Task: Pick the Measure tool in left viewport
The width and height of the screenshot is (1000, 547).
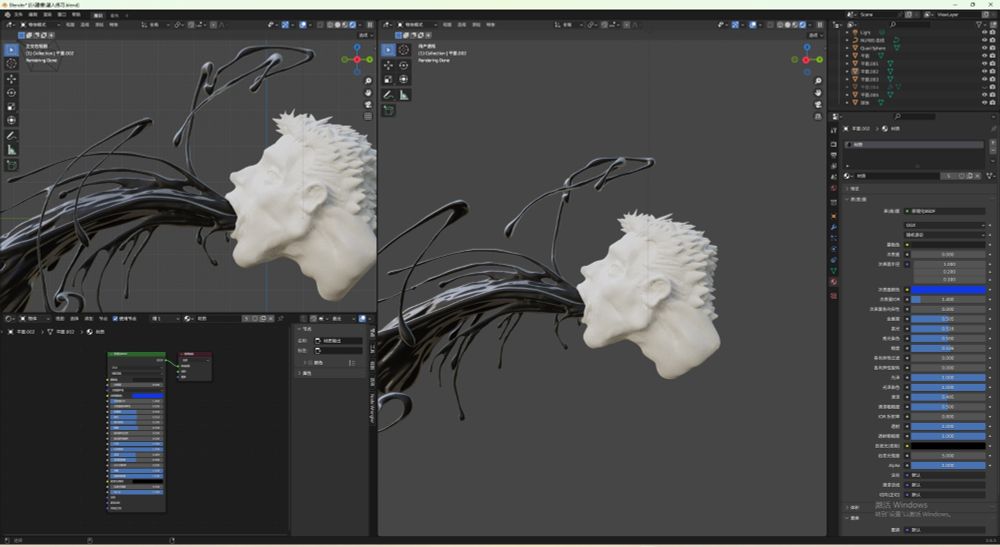Action: [12, 149]
